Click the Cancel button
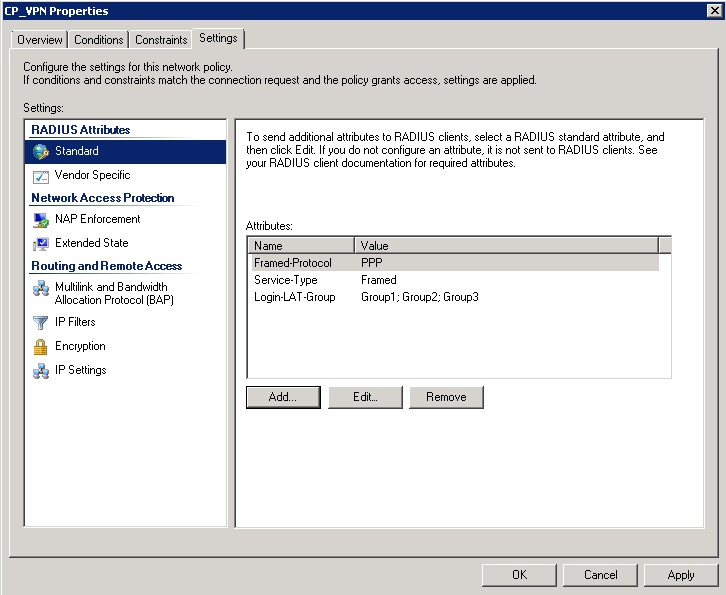 pos(601,575)
